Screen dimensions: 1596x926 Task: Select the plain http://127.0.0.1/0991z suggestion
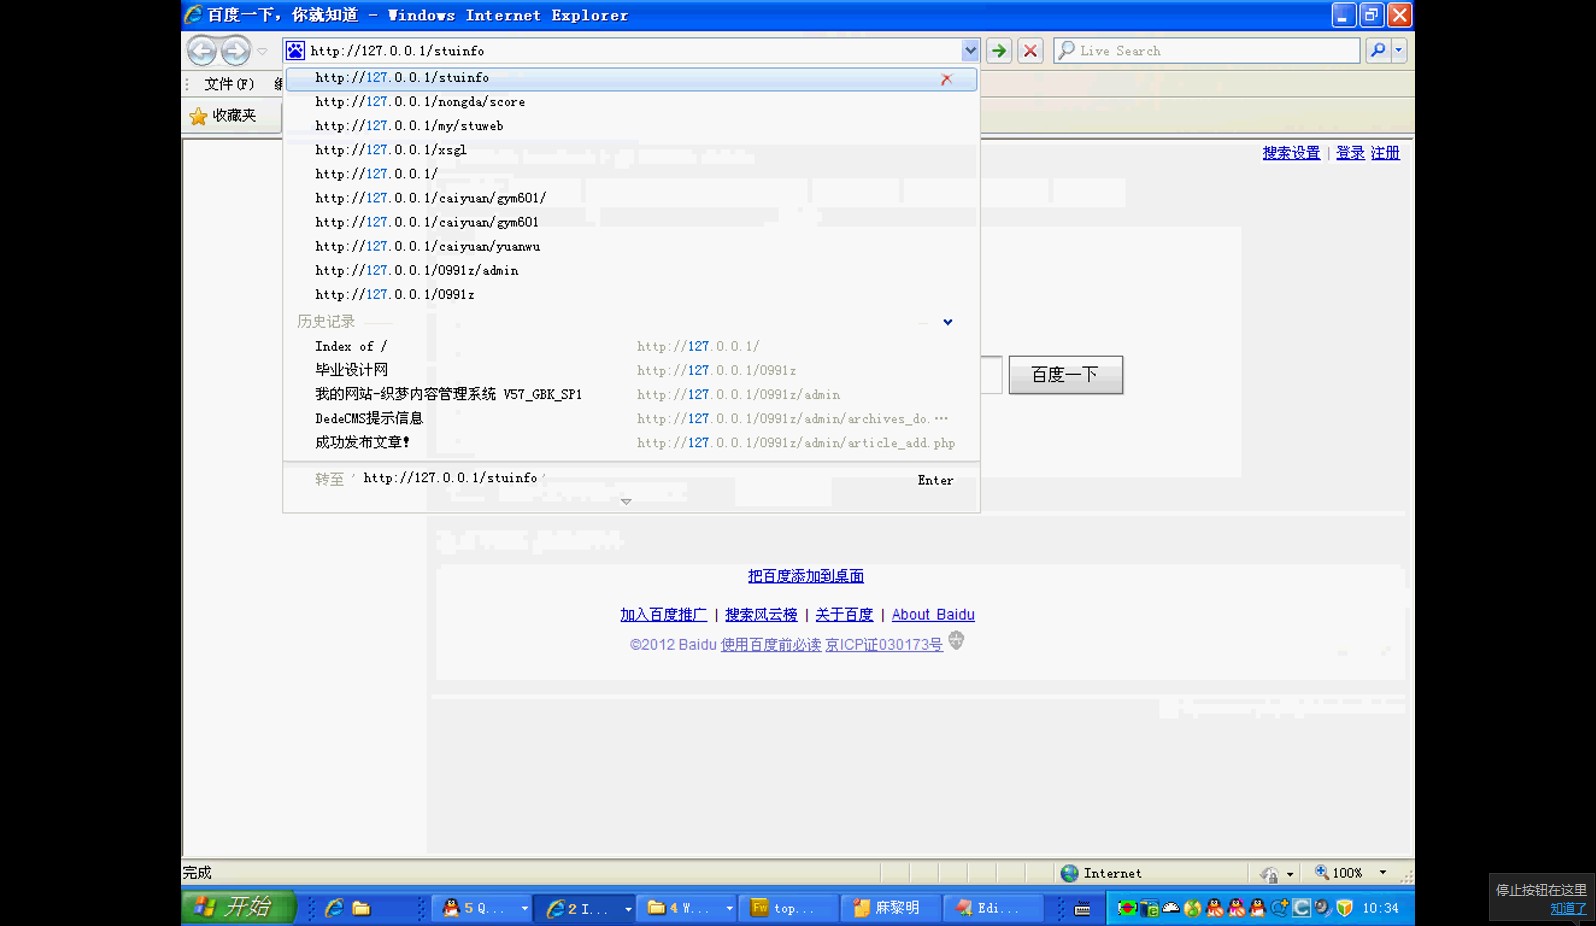pos(631,295)
